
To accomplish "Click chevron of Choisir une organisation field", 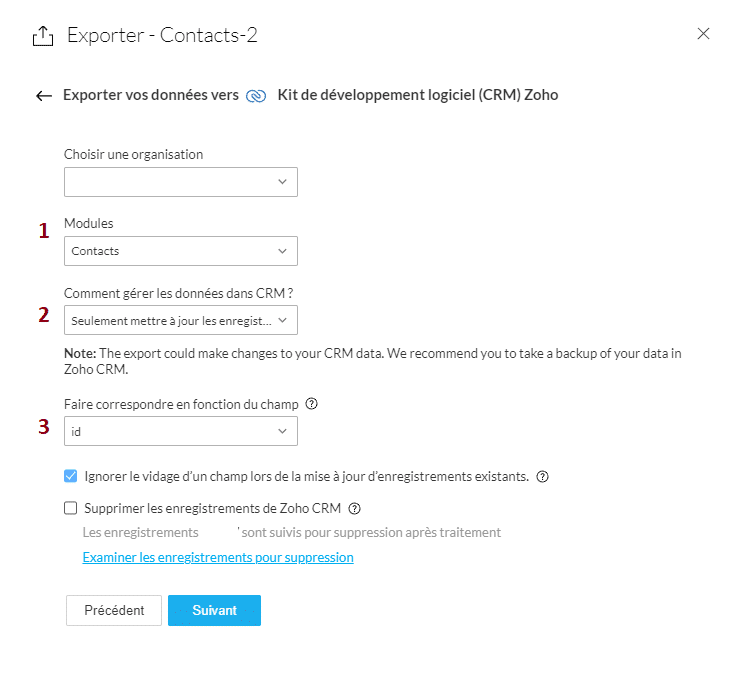I will [282, 182].
